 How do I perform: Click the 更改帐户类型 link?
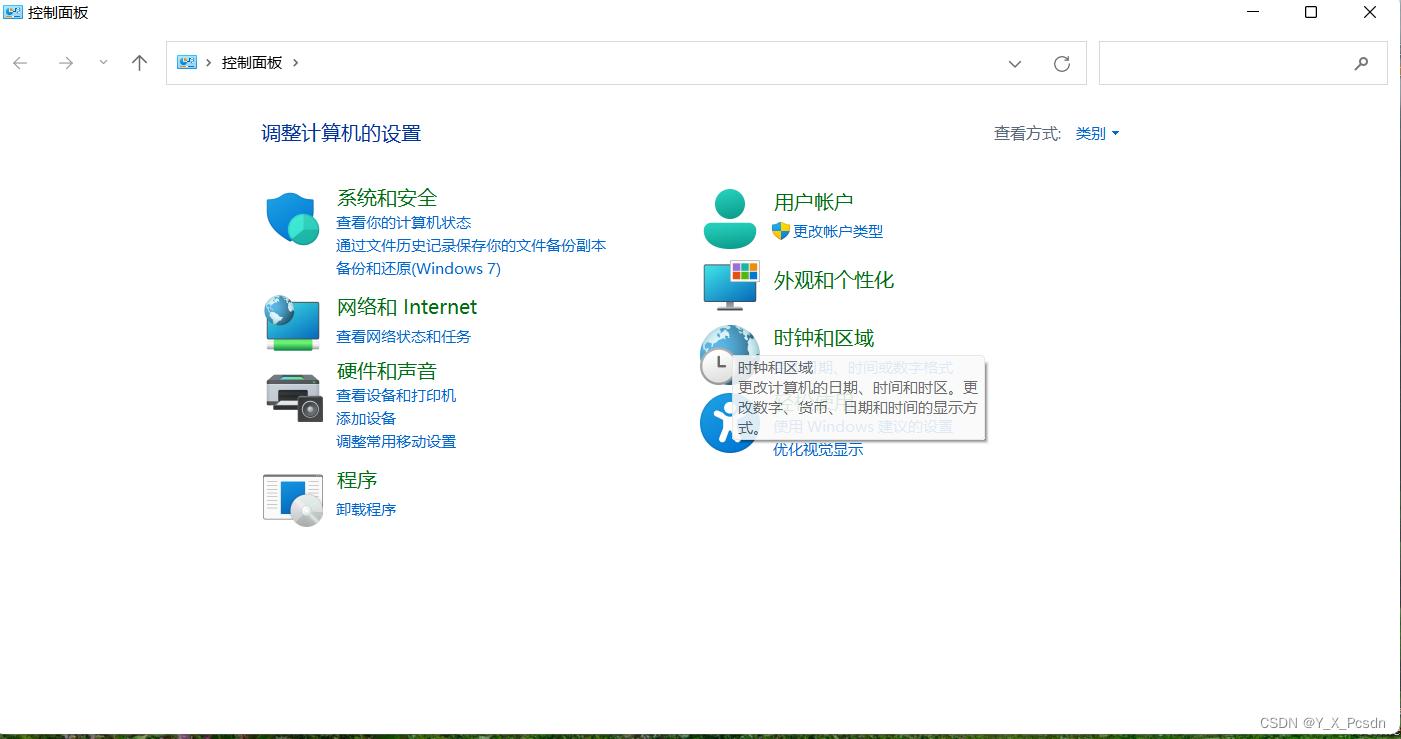pyautogui.click(x=838, y=232)
